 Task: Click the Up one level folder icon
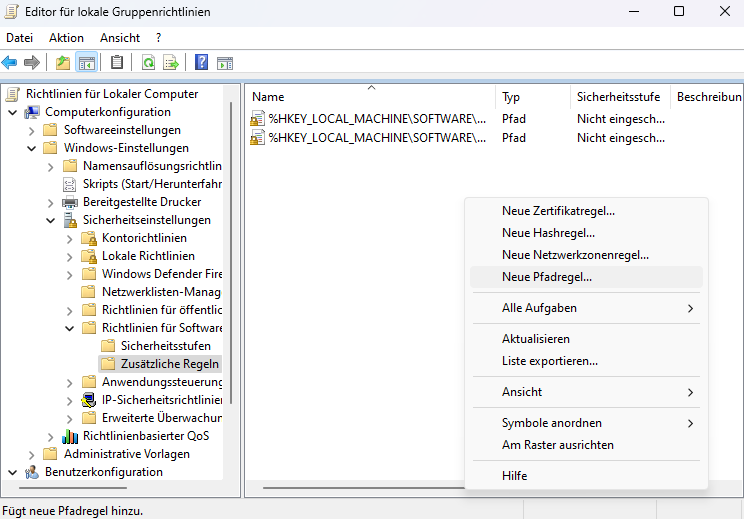[x=64, y=62]
